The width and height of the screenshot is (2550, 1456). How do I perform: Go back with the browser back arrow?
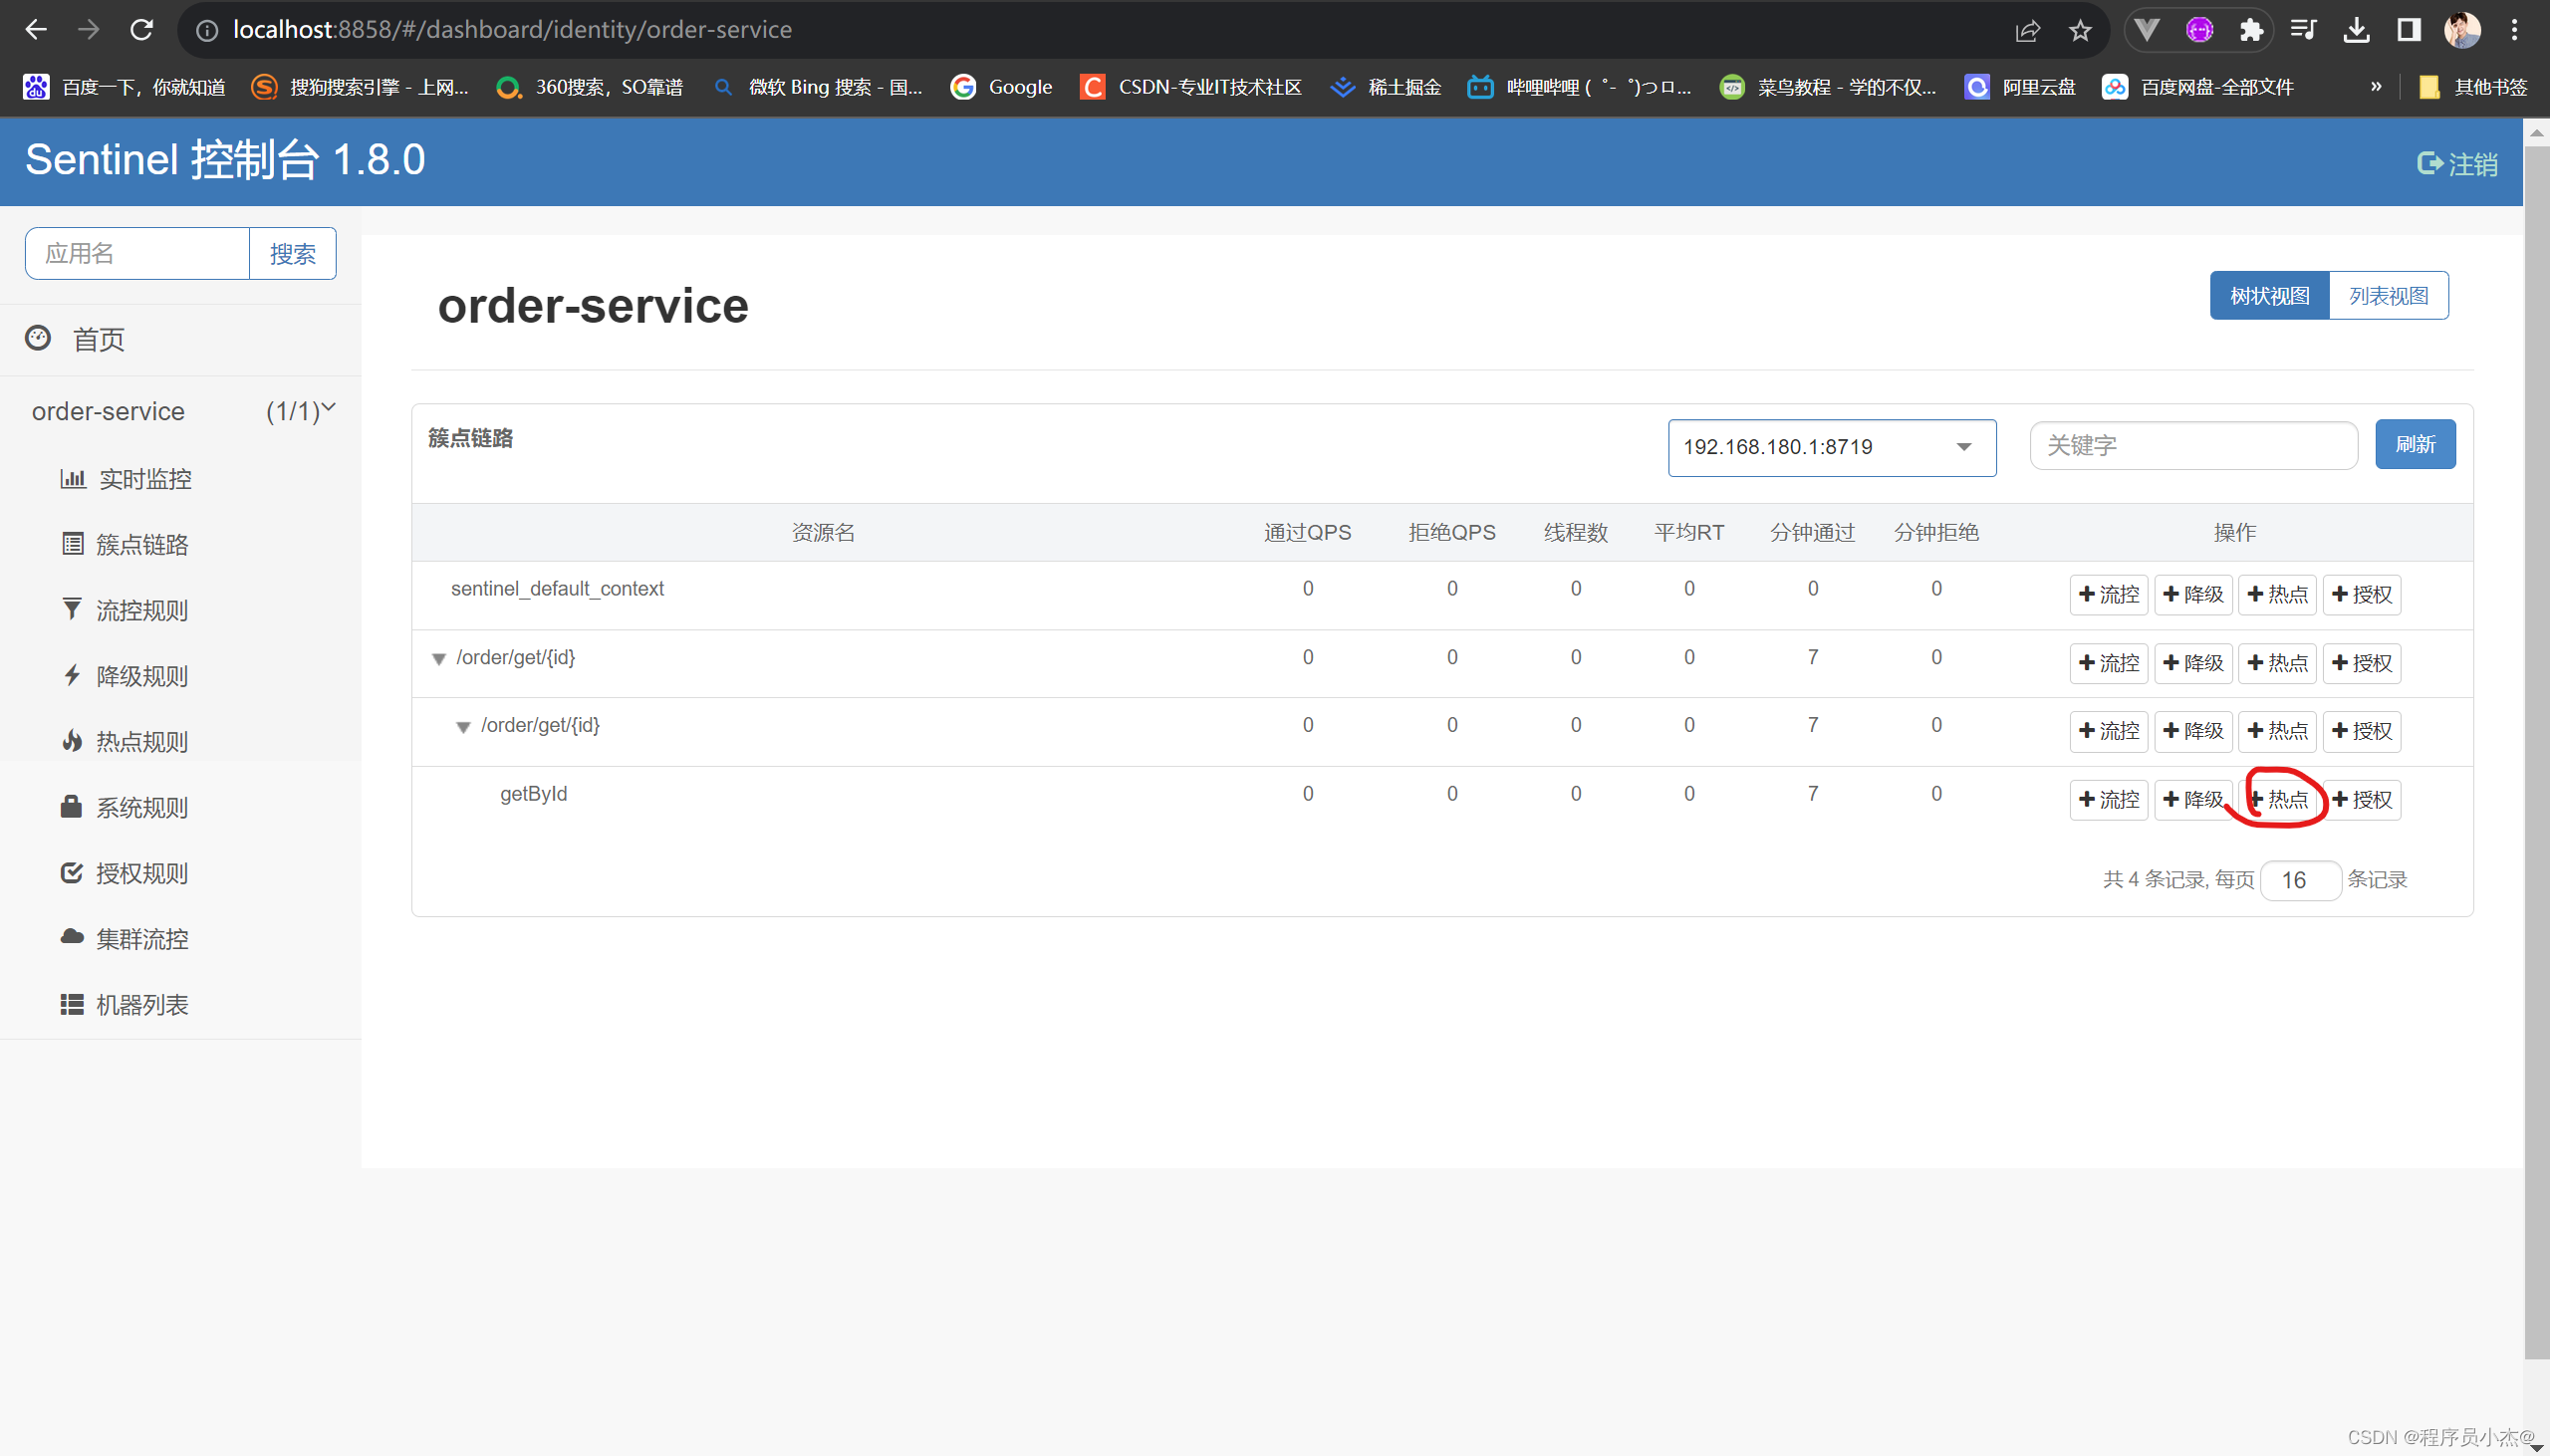[36, 30]
